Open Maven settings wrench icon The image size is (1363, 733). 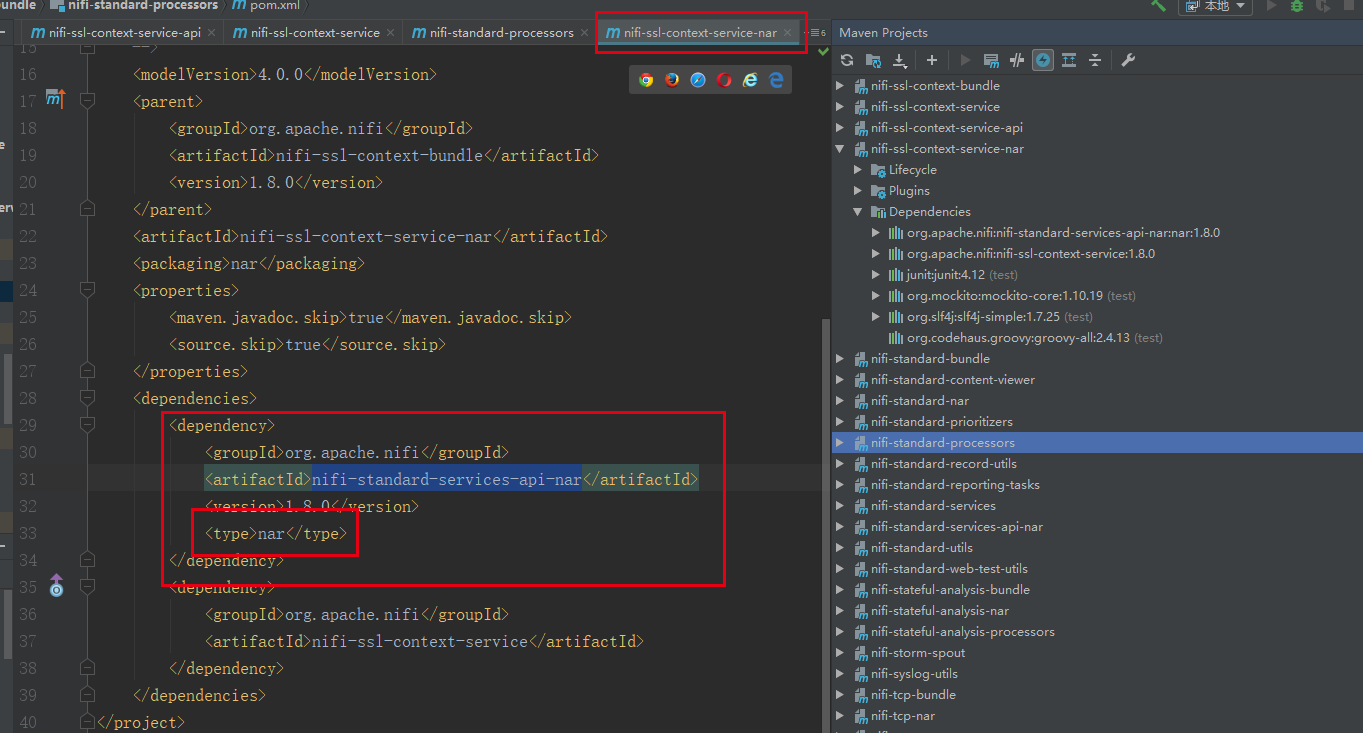click(x=1128, y=60)
